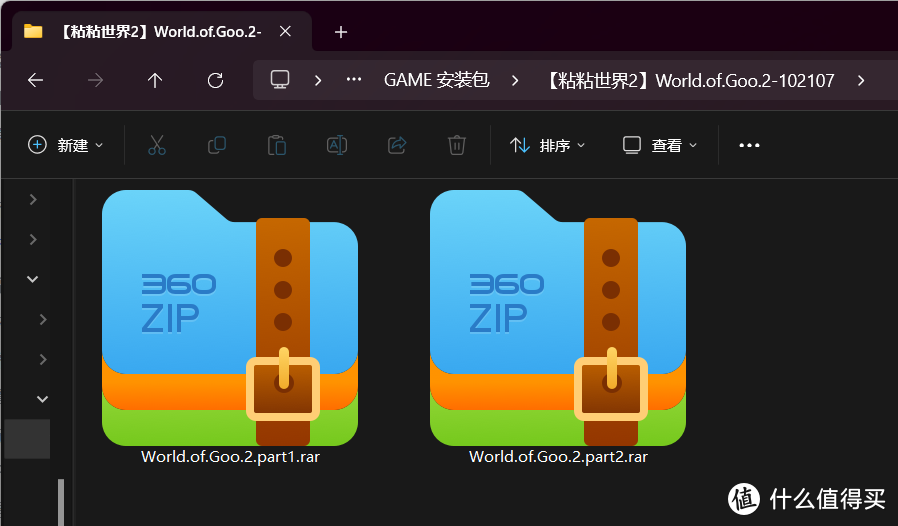Go forward with the right arrow
The image size is (898, 526).
95,80
